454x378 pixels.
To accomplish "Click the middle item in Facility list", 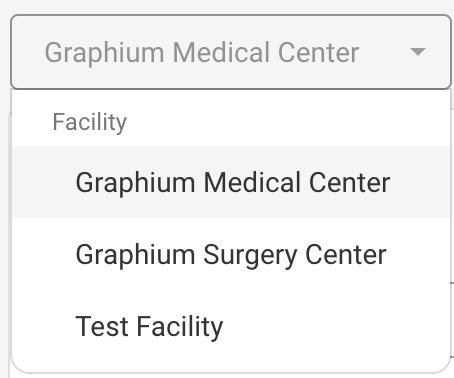I will [231, 254].
